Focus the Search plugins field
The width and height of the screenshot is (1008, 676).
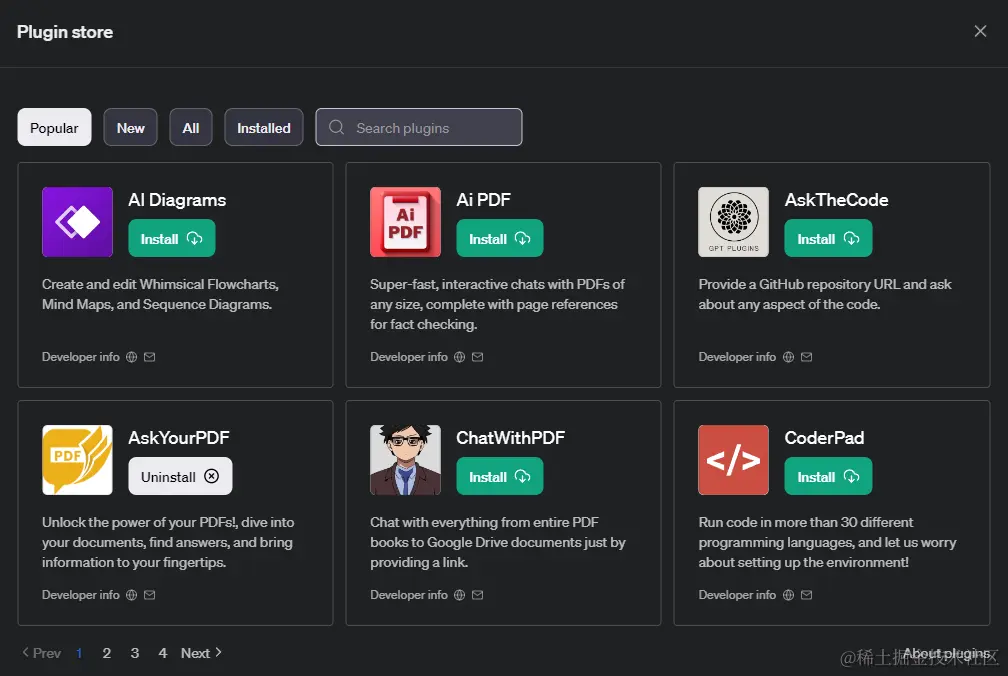pyautogui.click(x=418, y=127)
